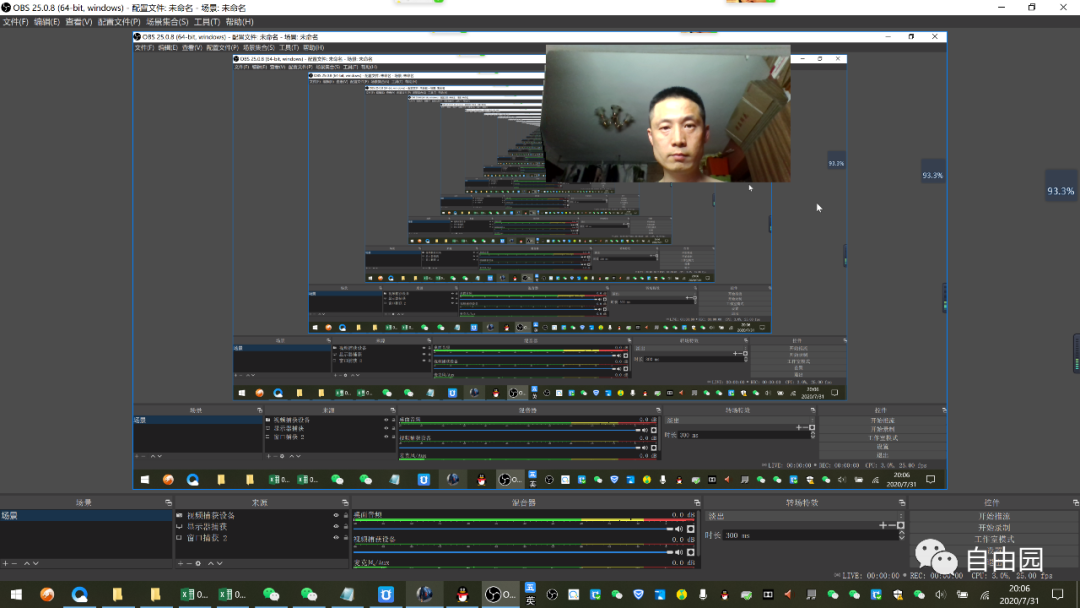Select the 场景 entry in scenes list
1080x608 pixels.
tap(86, 516)
